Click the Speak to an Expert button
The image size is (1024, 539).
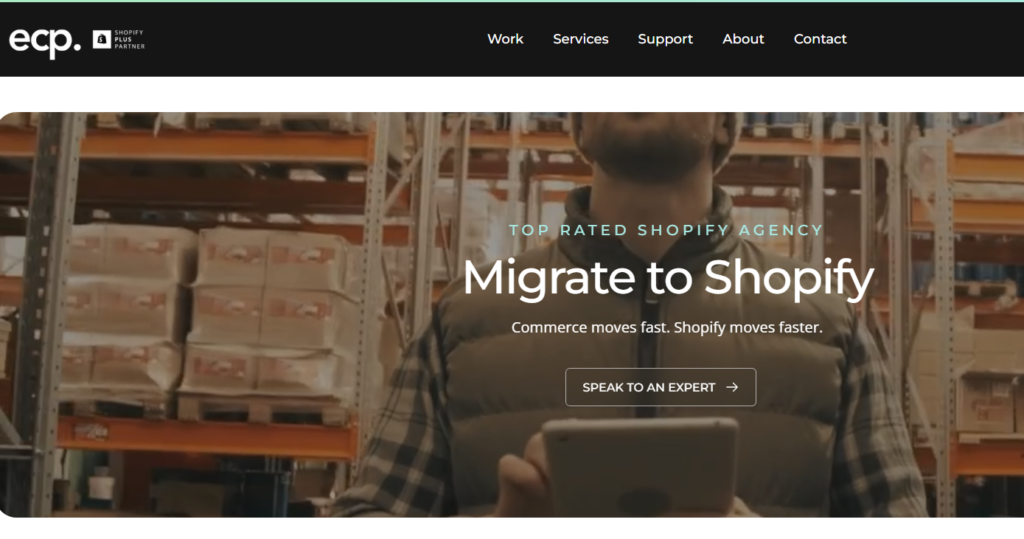pyautogui.click(x=660, y=387)
